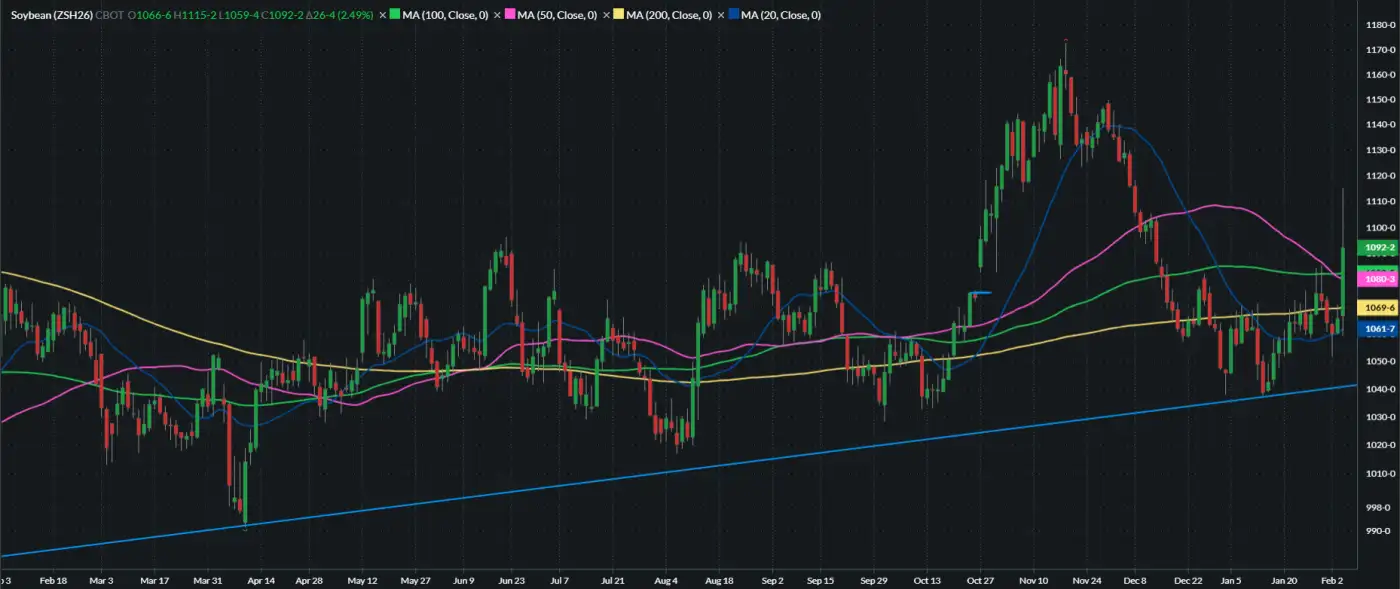Open the MA (50, Close, 0) label
This screenshot has width=1400, height=589.
[x=557, y=16]
